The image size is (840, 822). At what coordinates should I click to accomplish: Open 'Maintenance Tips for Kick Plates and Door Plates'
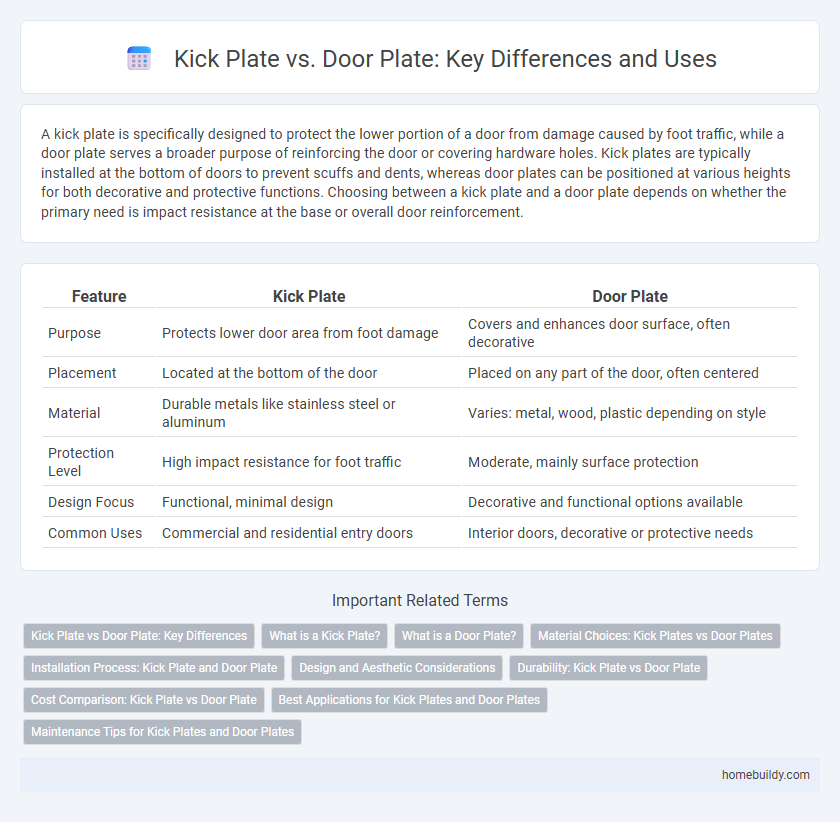click(x=162, y=732)
